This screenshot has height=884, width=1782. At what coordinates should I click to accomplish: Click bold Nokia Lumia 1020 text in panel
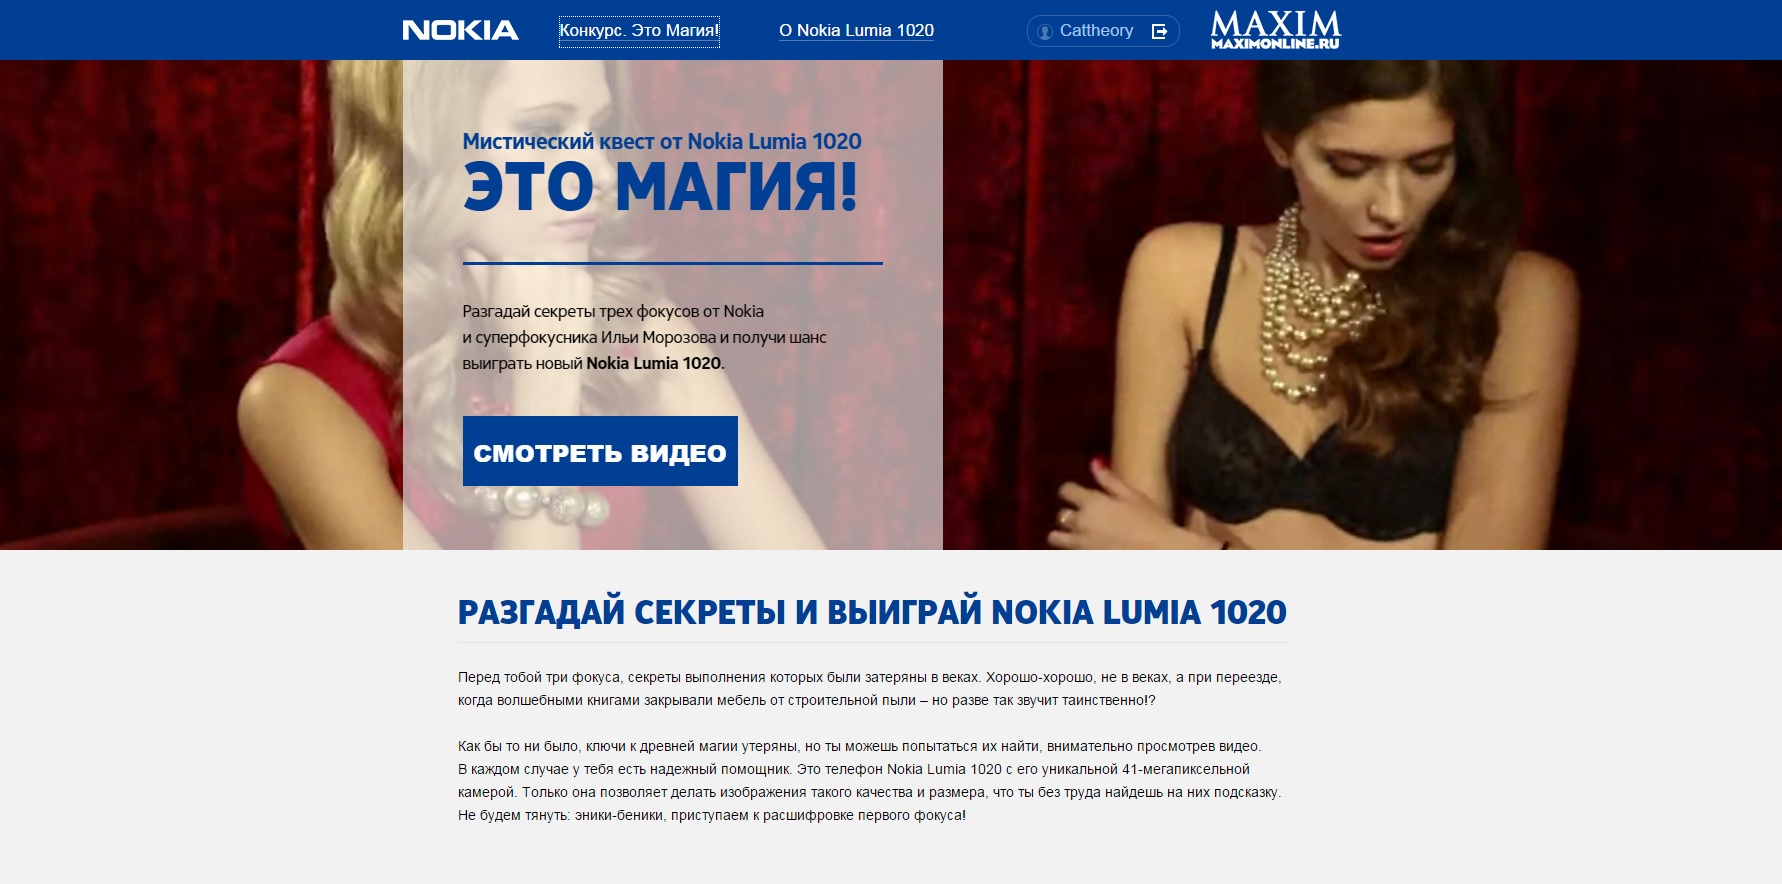tap(654, 363)
